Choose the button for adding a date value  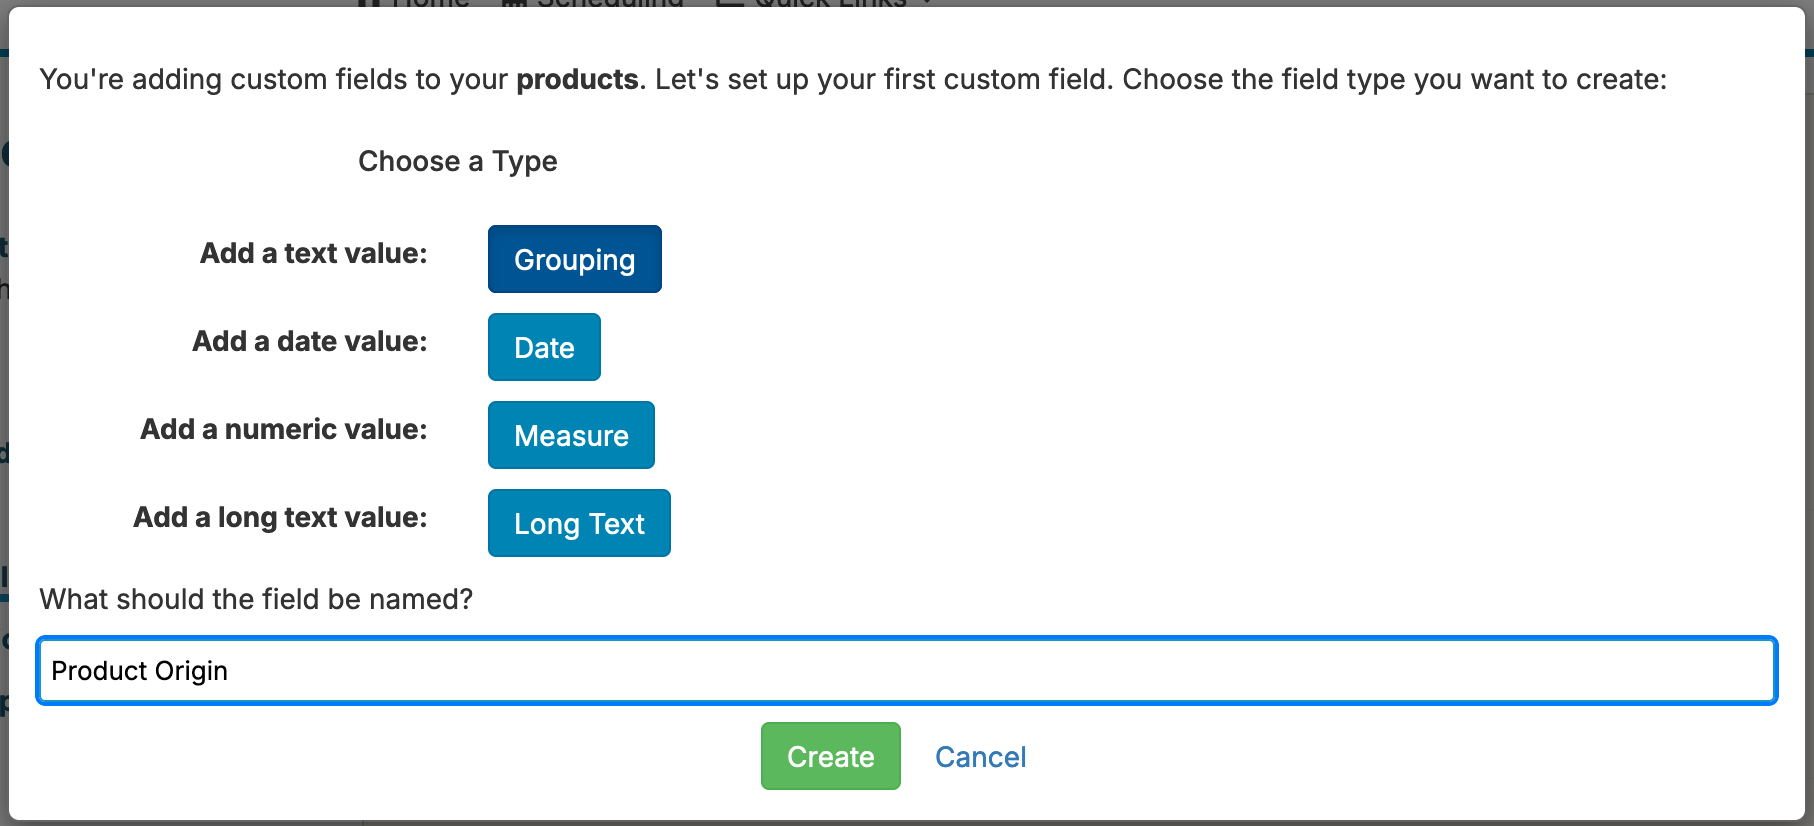(x=544, y=347)
